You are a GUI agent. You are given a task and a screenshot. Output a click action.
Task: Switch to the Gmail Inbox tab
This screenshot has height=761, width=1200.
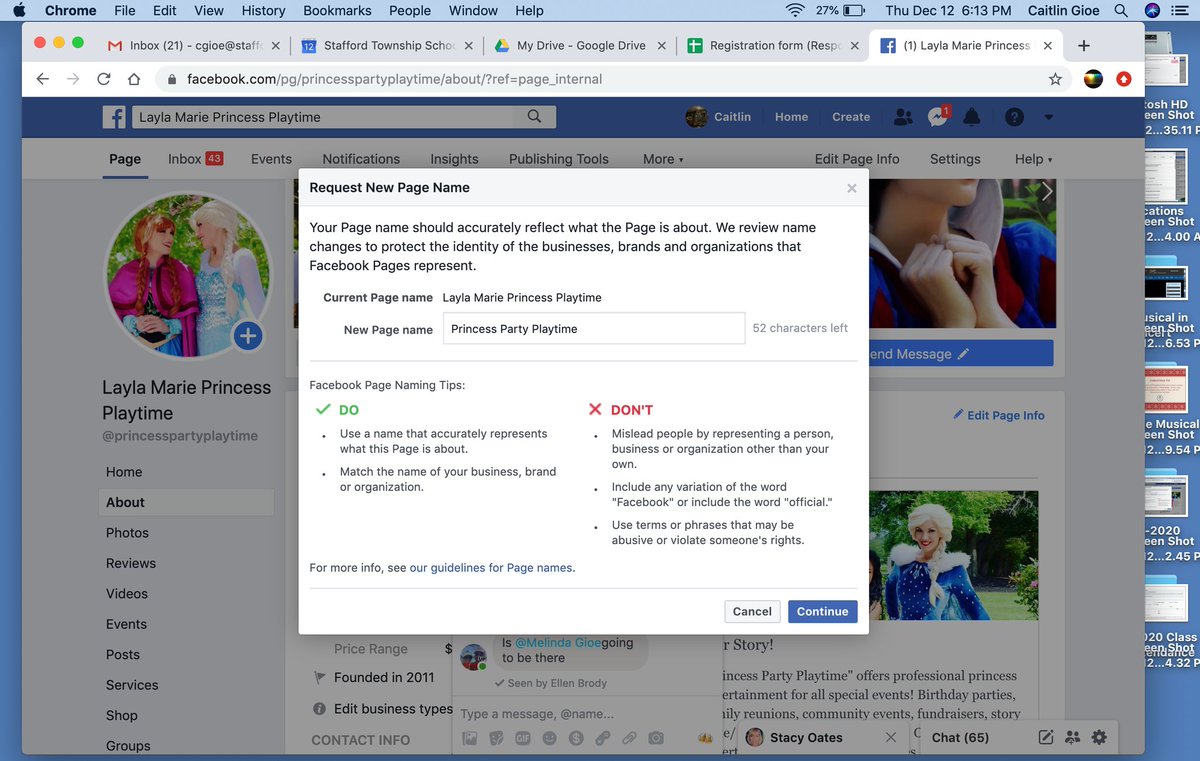pos(194,45)
